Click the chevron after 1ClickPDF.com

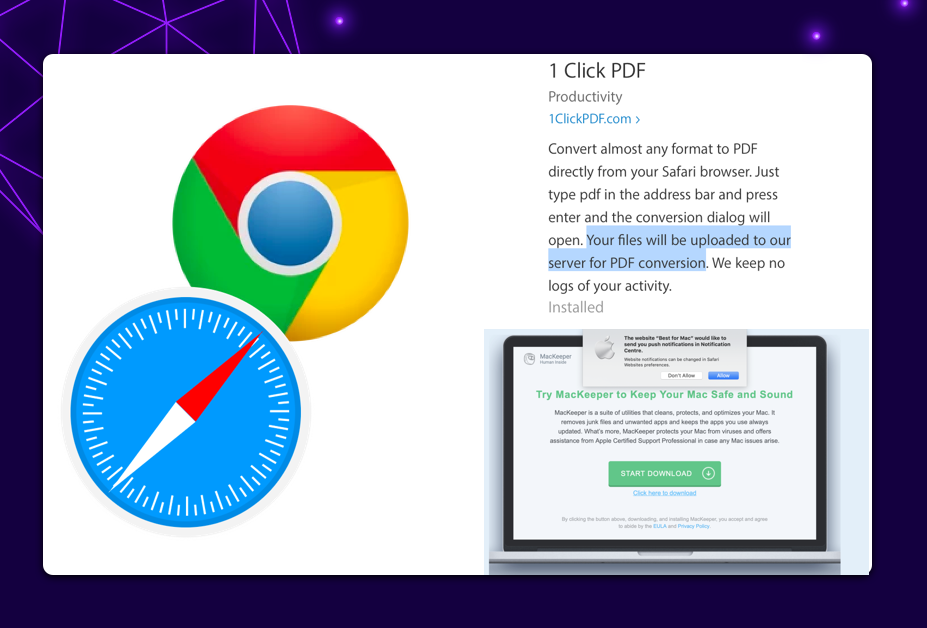[638, 119]
